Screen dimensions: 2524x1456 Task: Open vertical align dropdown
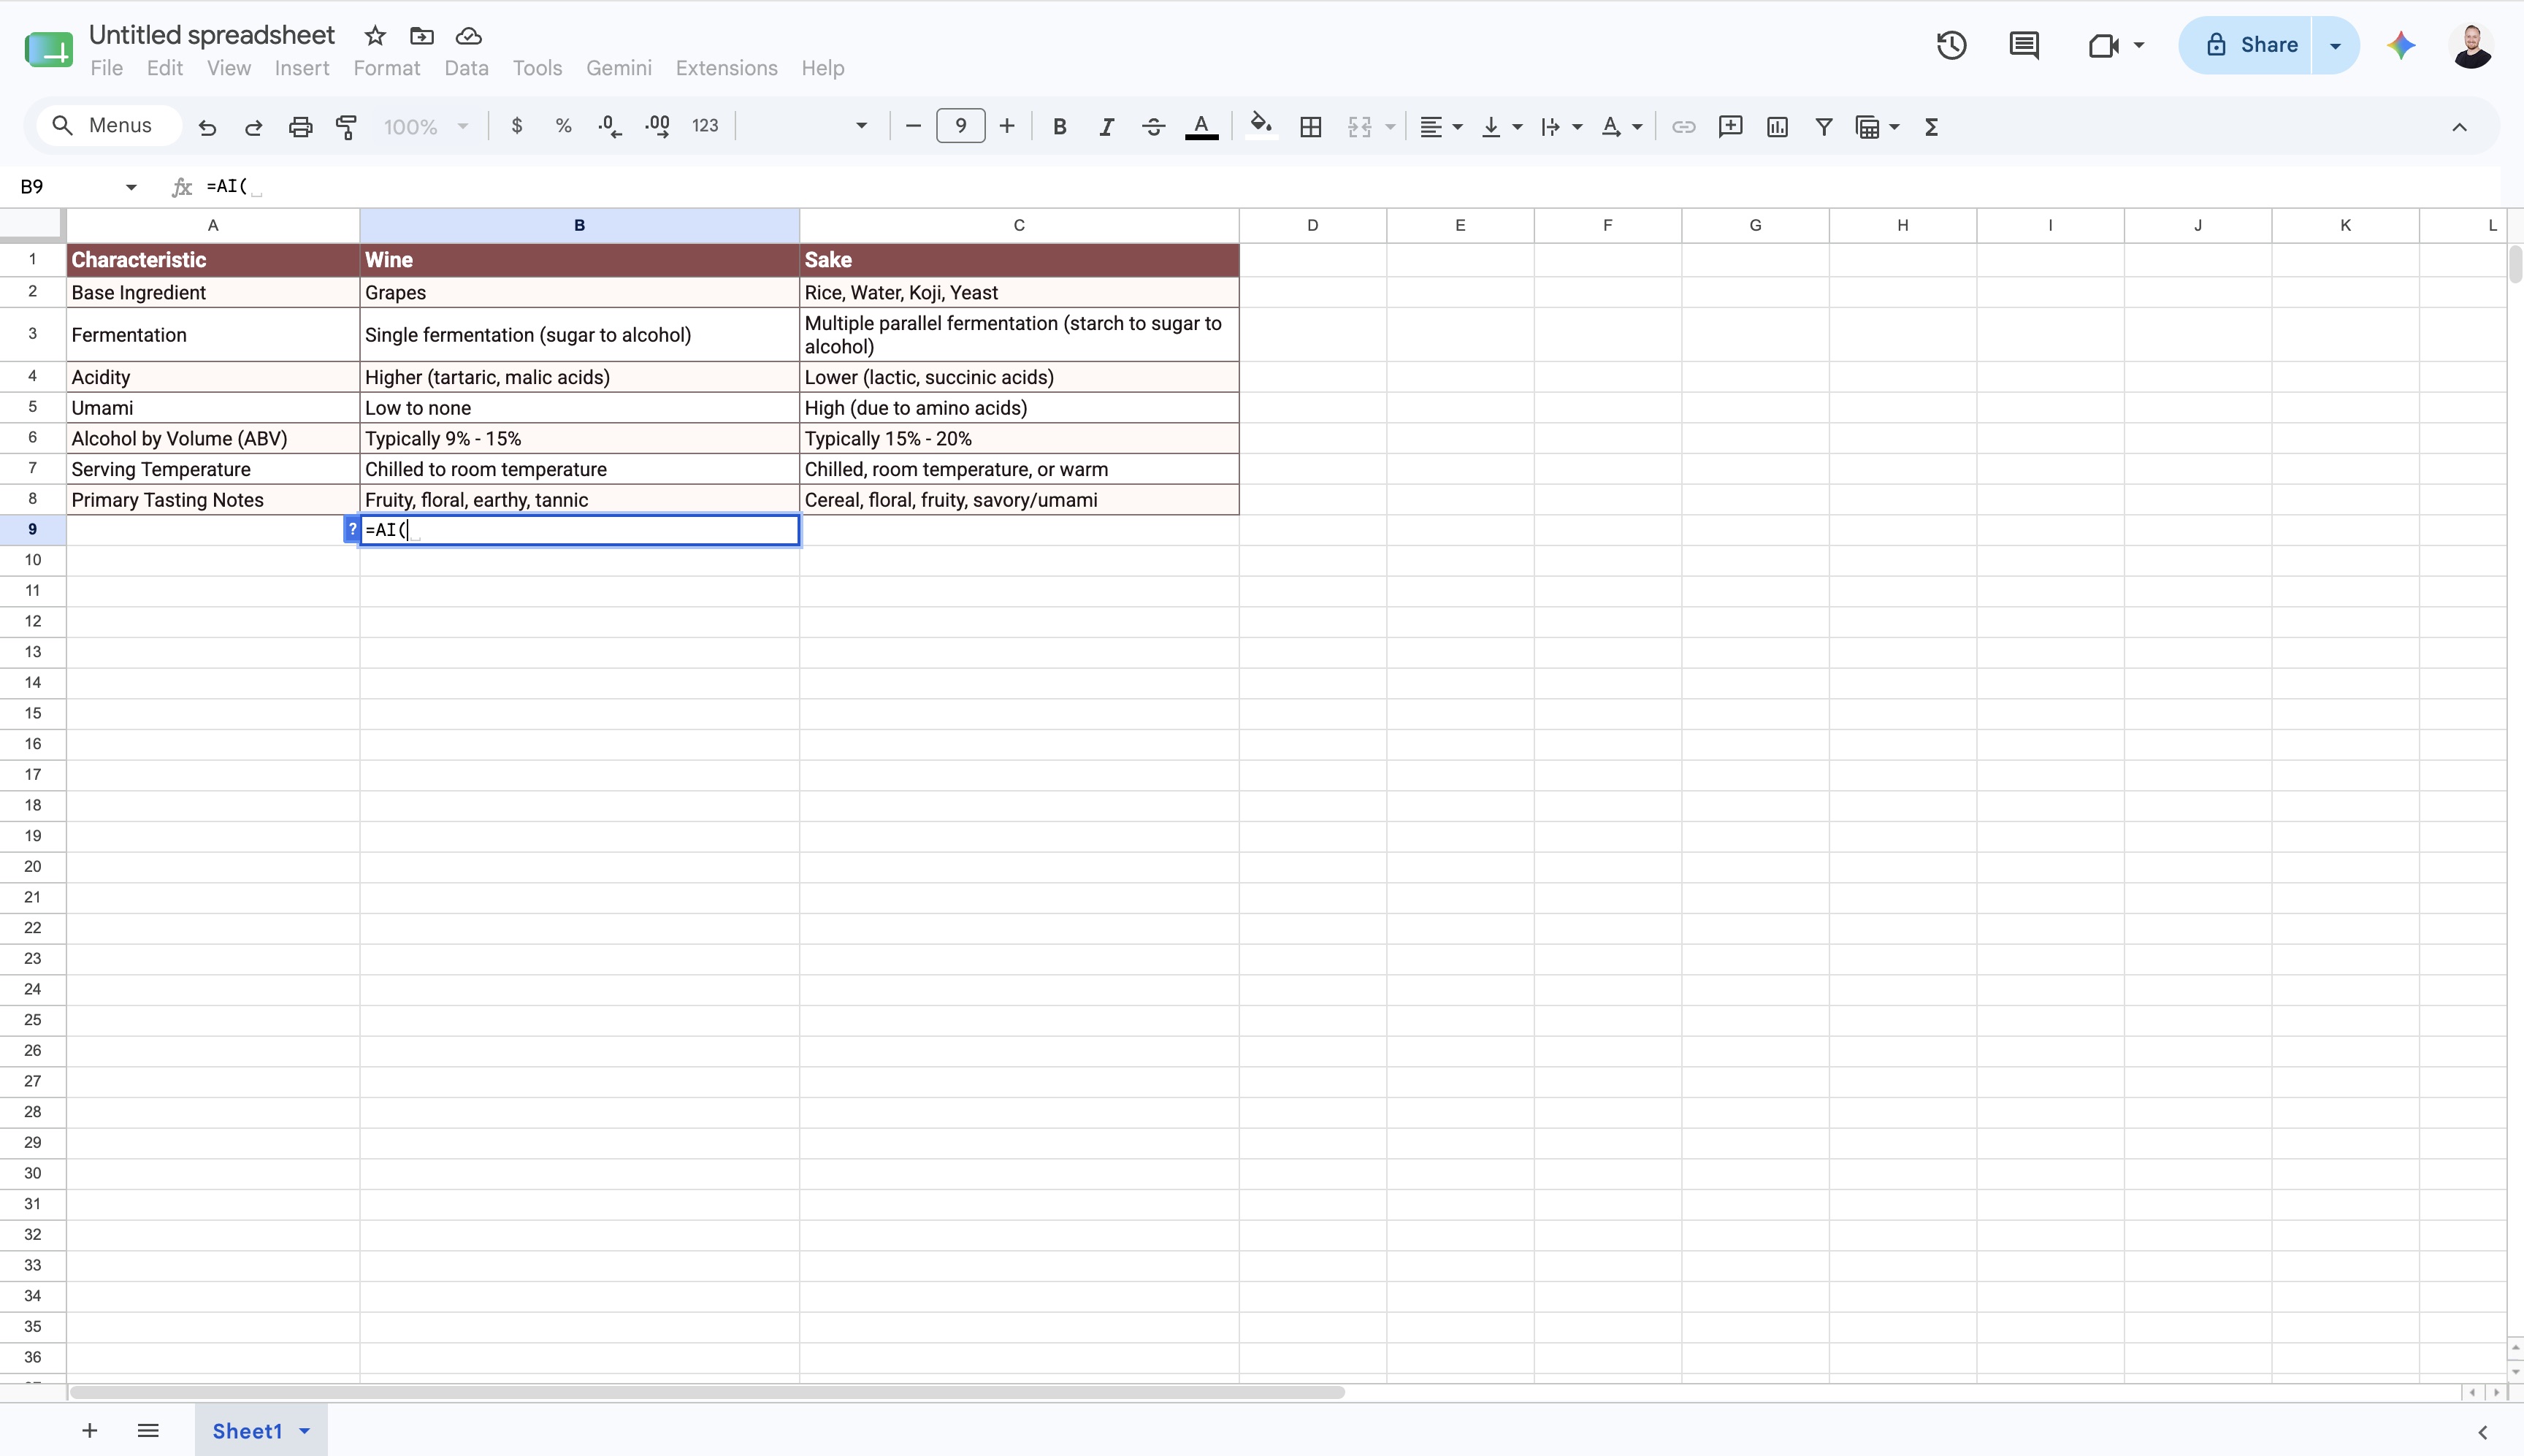point(1501,127)
